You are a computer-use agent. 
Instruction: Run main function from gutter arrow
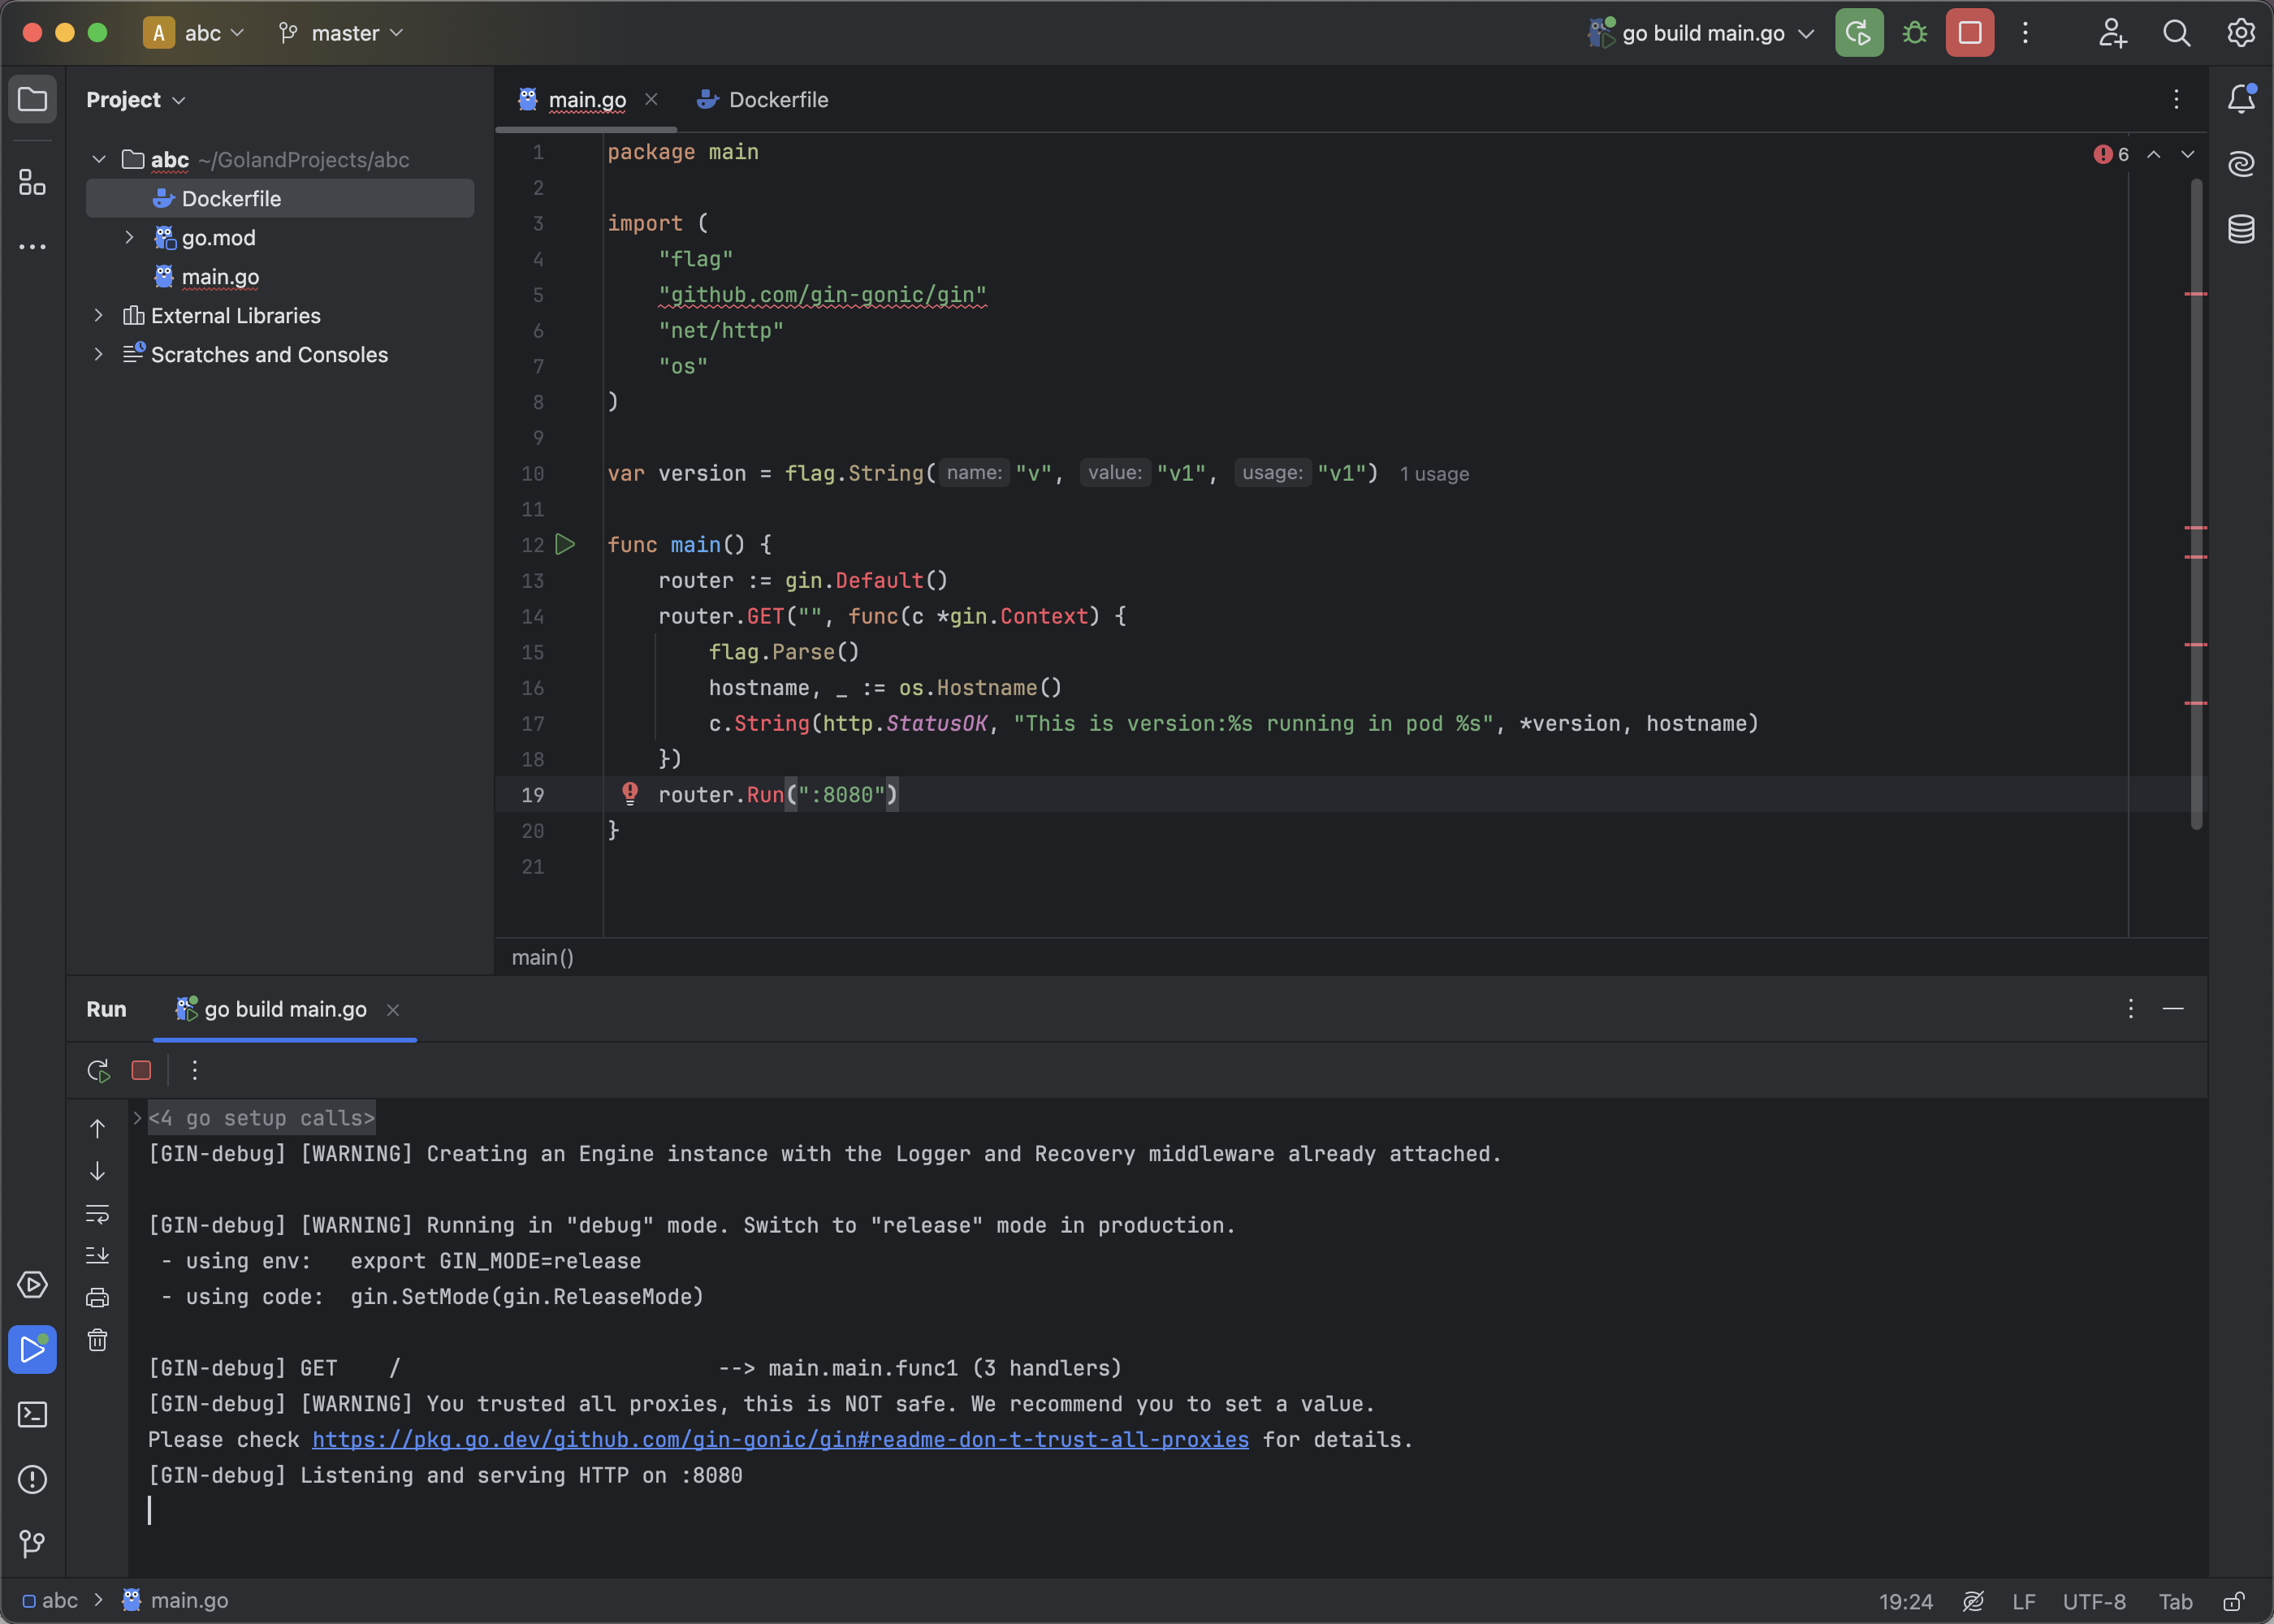click(x=565, y=544)
